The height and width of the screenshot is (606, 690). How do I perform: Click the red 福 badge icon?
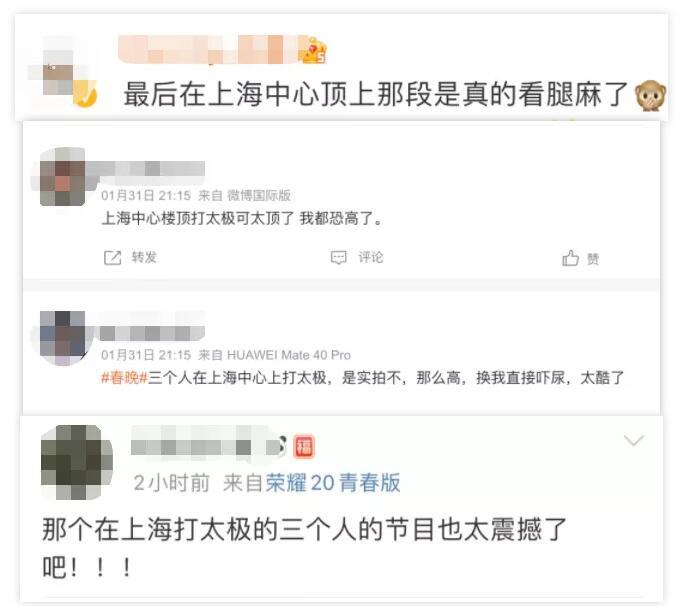[x=304, y=446]
